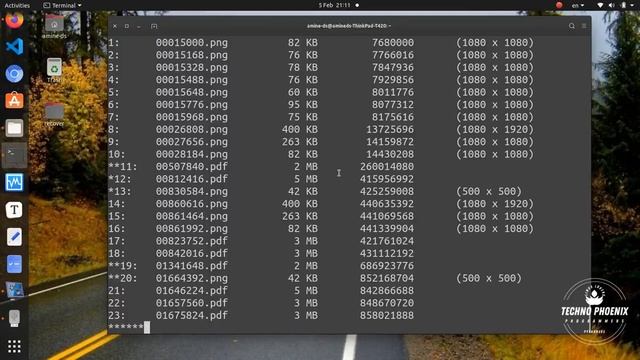Screen dimensions: 640x360
Task: Click the terminal search icon
Action: (571, 26)
